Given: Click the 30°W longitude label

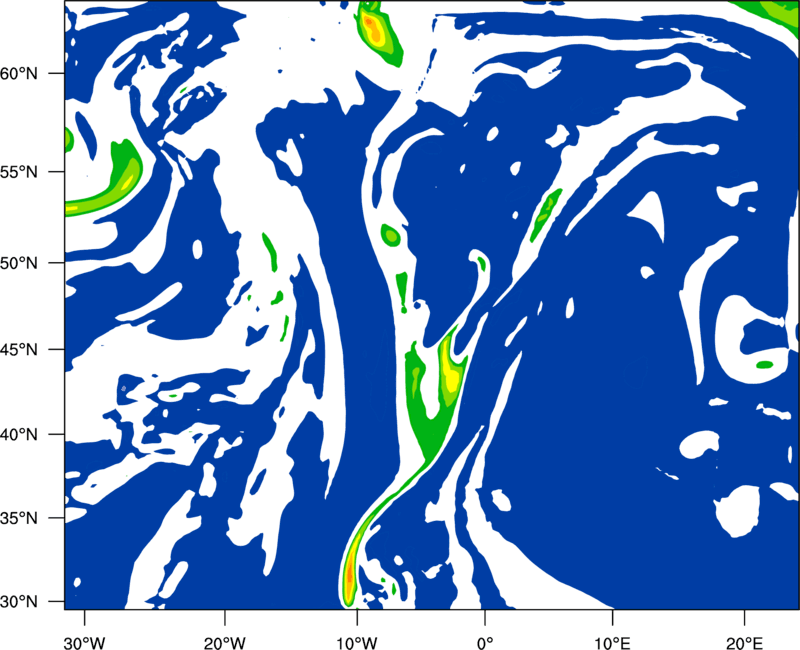Looking at the screenshot, I should [x=84, y=643].
